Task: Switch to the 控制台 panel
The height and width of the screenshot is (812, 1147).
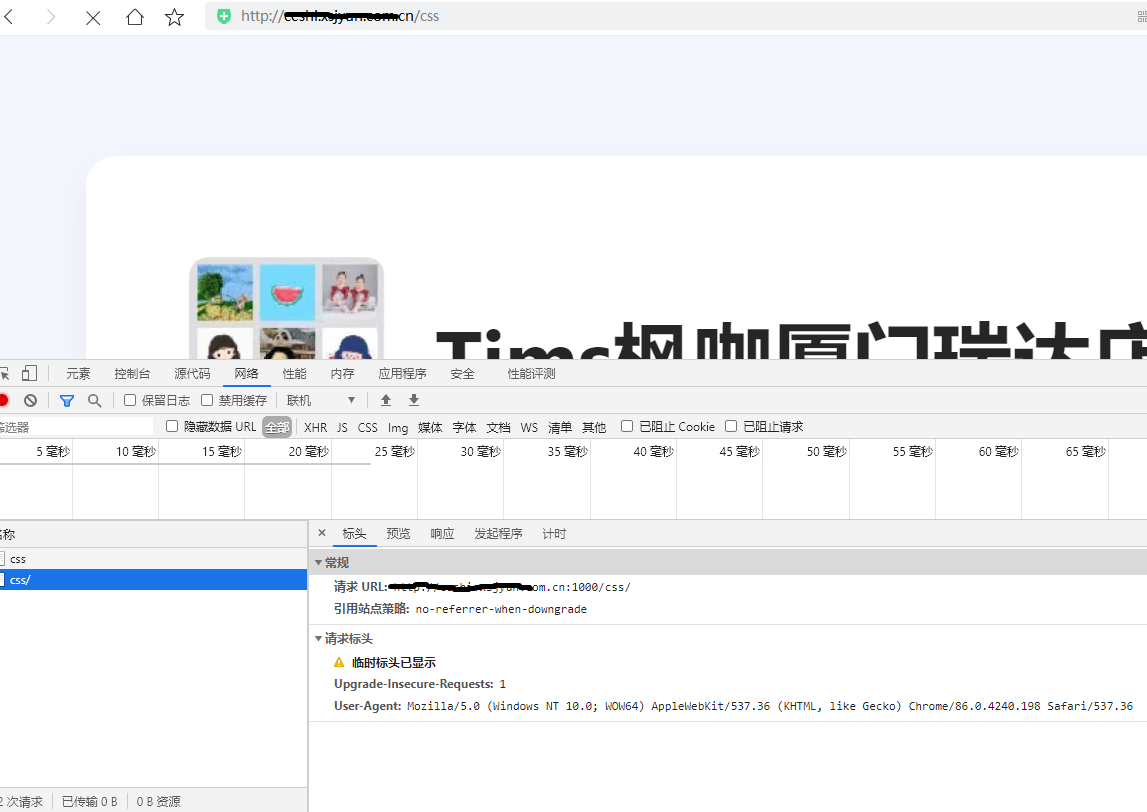Action: coord(131,372)
